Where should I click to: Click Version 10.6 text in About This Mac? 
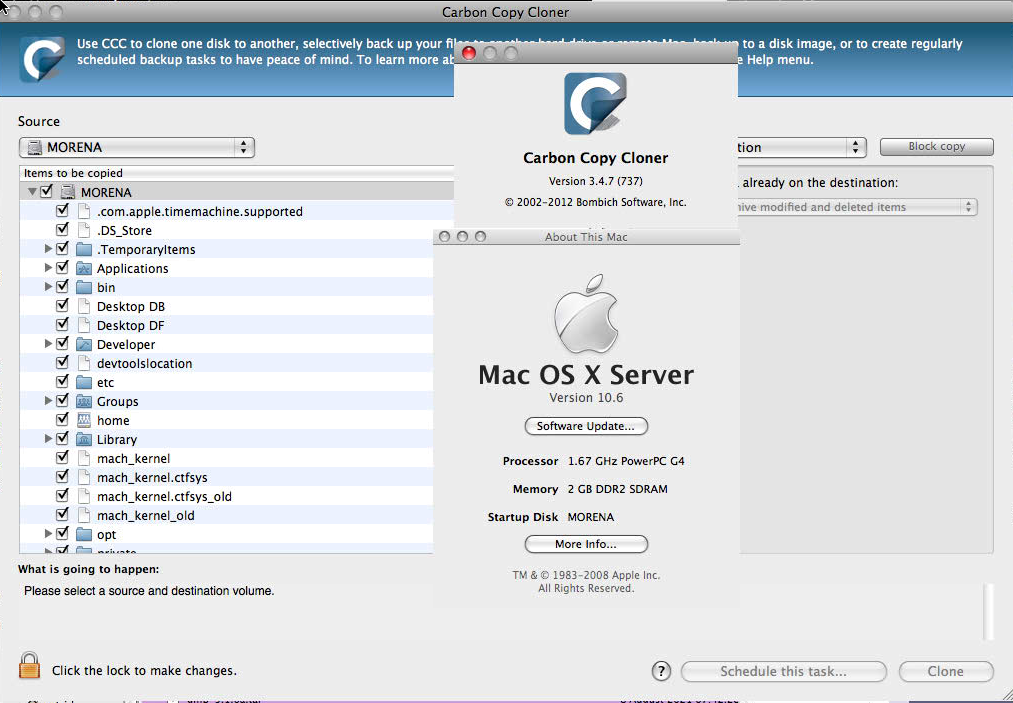(x=586, y=397)
